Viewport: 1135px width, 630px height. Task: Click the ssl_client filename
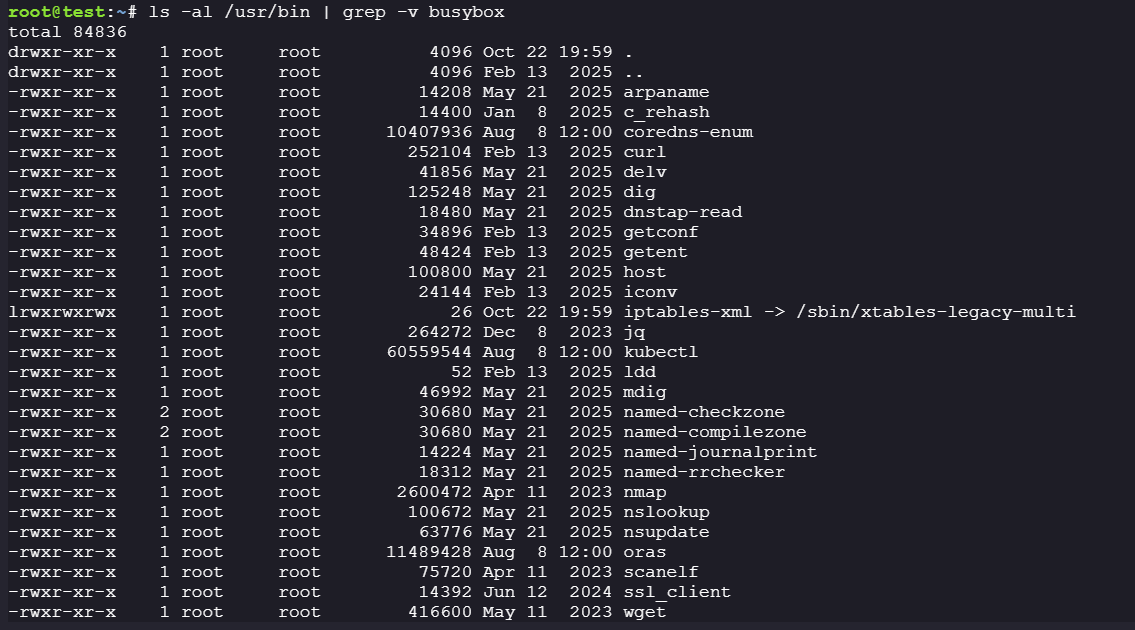tap(676, 592)
